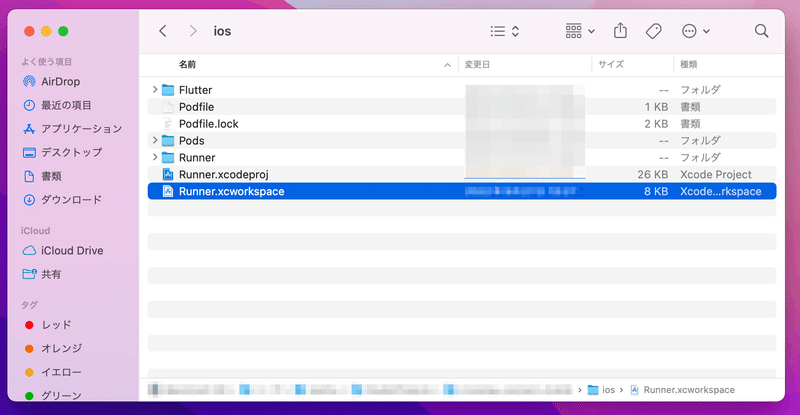
Task: Select the Podfile.lock row name
Action: pos(209,124)
